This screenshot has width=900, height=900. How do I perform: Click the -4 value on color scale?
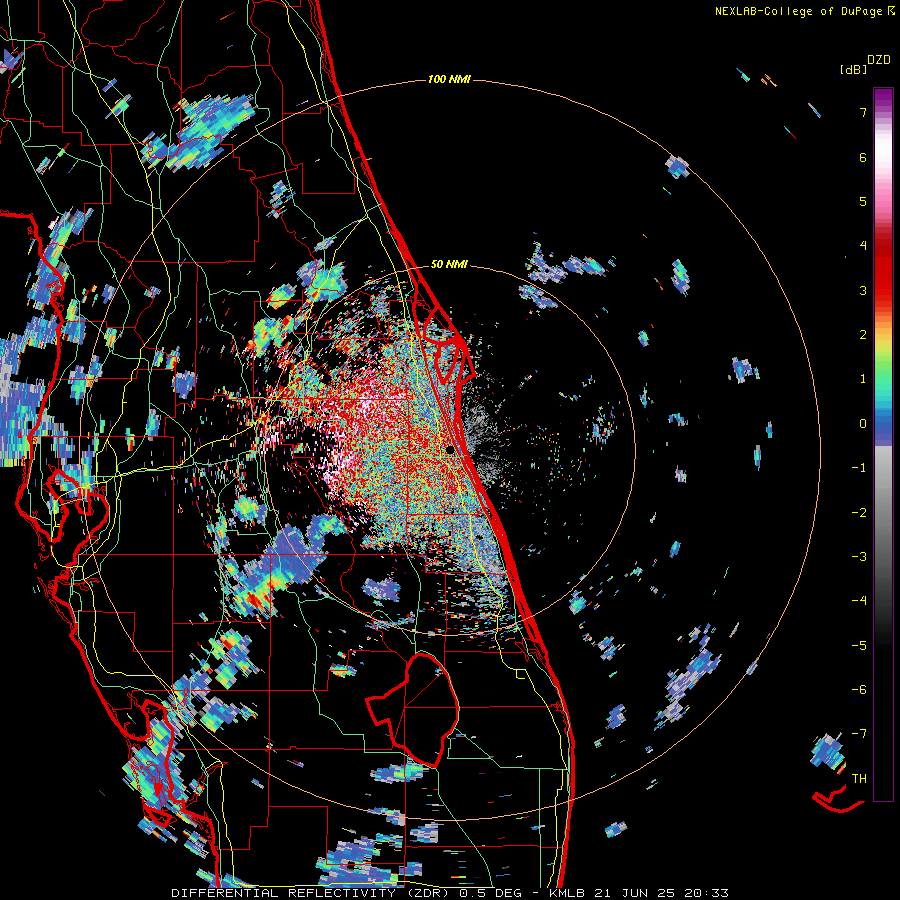859,601
